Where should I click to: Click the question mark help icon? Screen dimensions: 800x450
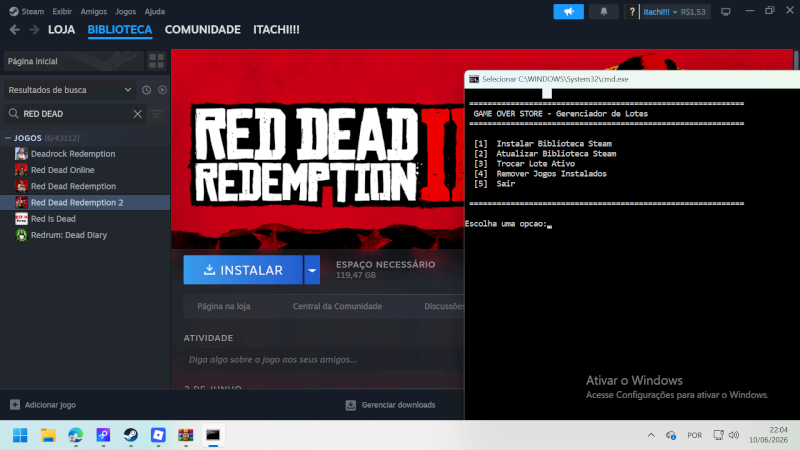pyautogui.click(x=632, y=11)
